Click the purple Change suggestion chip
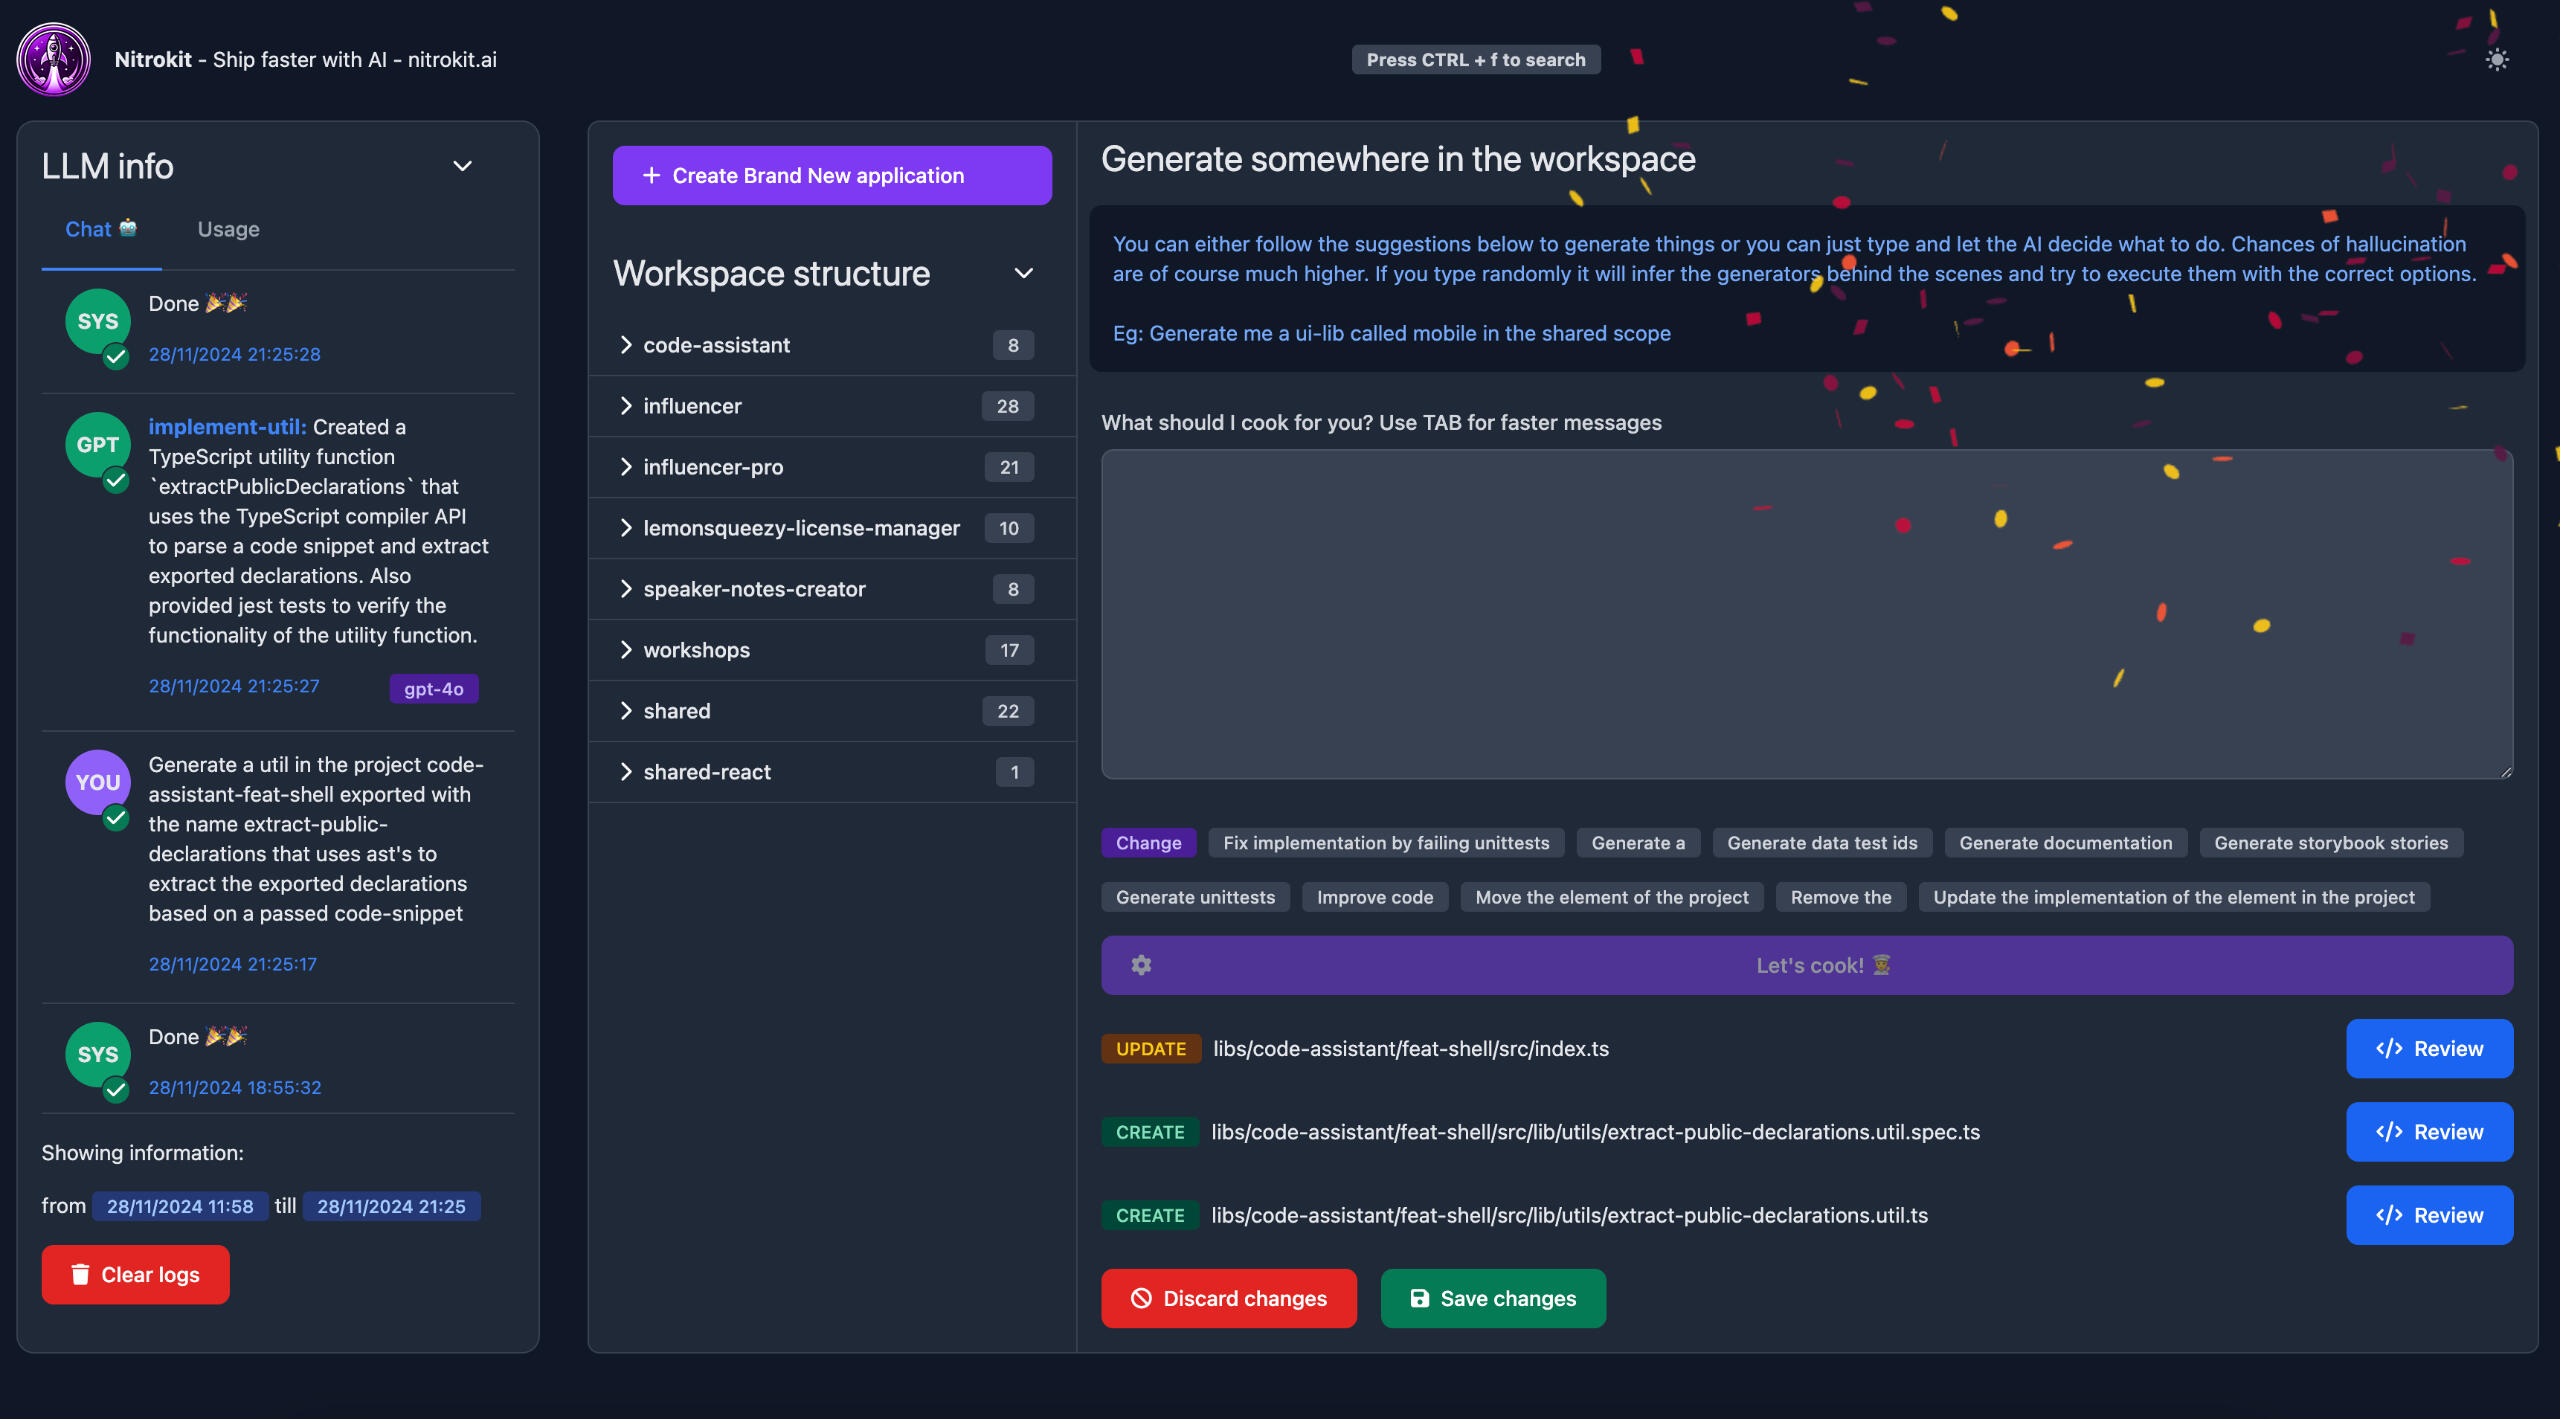The image size is (2560, 1419). tap(1148, 843)
